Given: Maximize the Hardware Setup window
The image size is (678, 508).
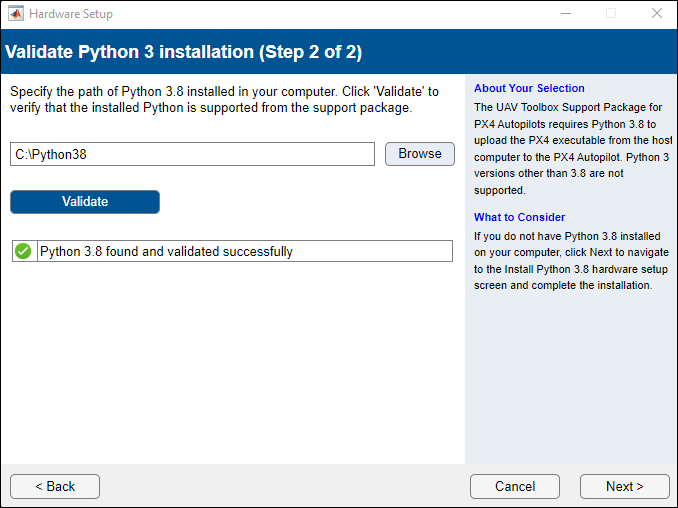Looking at the screenshot, I should (x=611, y=14).
